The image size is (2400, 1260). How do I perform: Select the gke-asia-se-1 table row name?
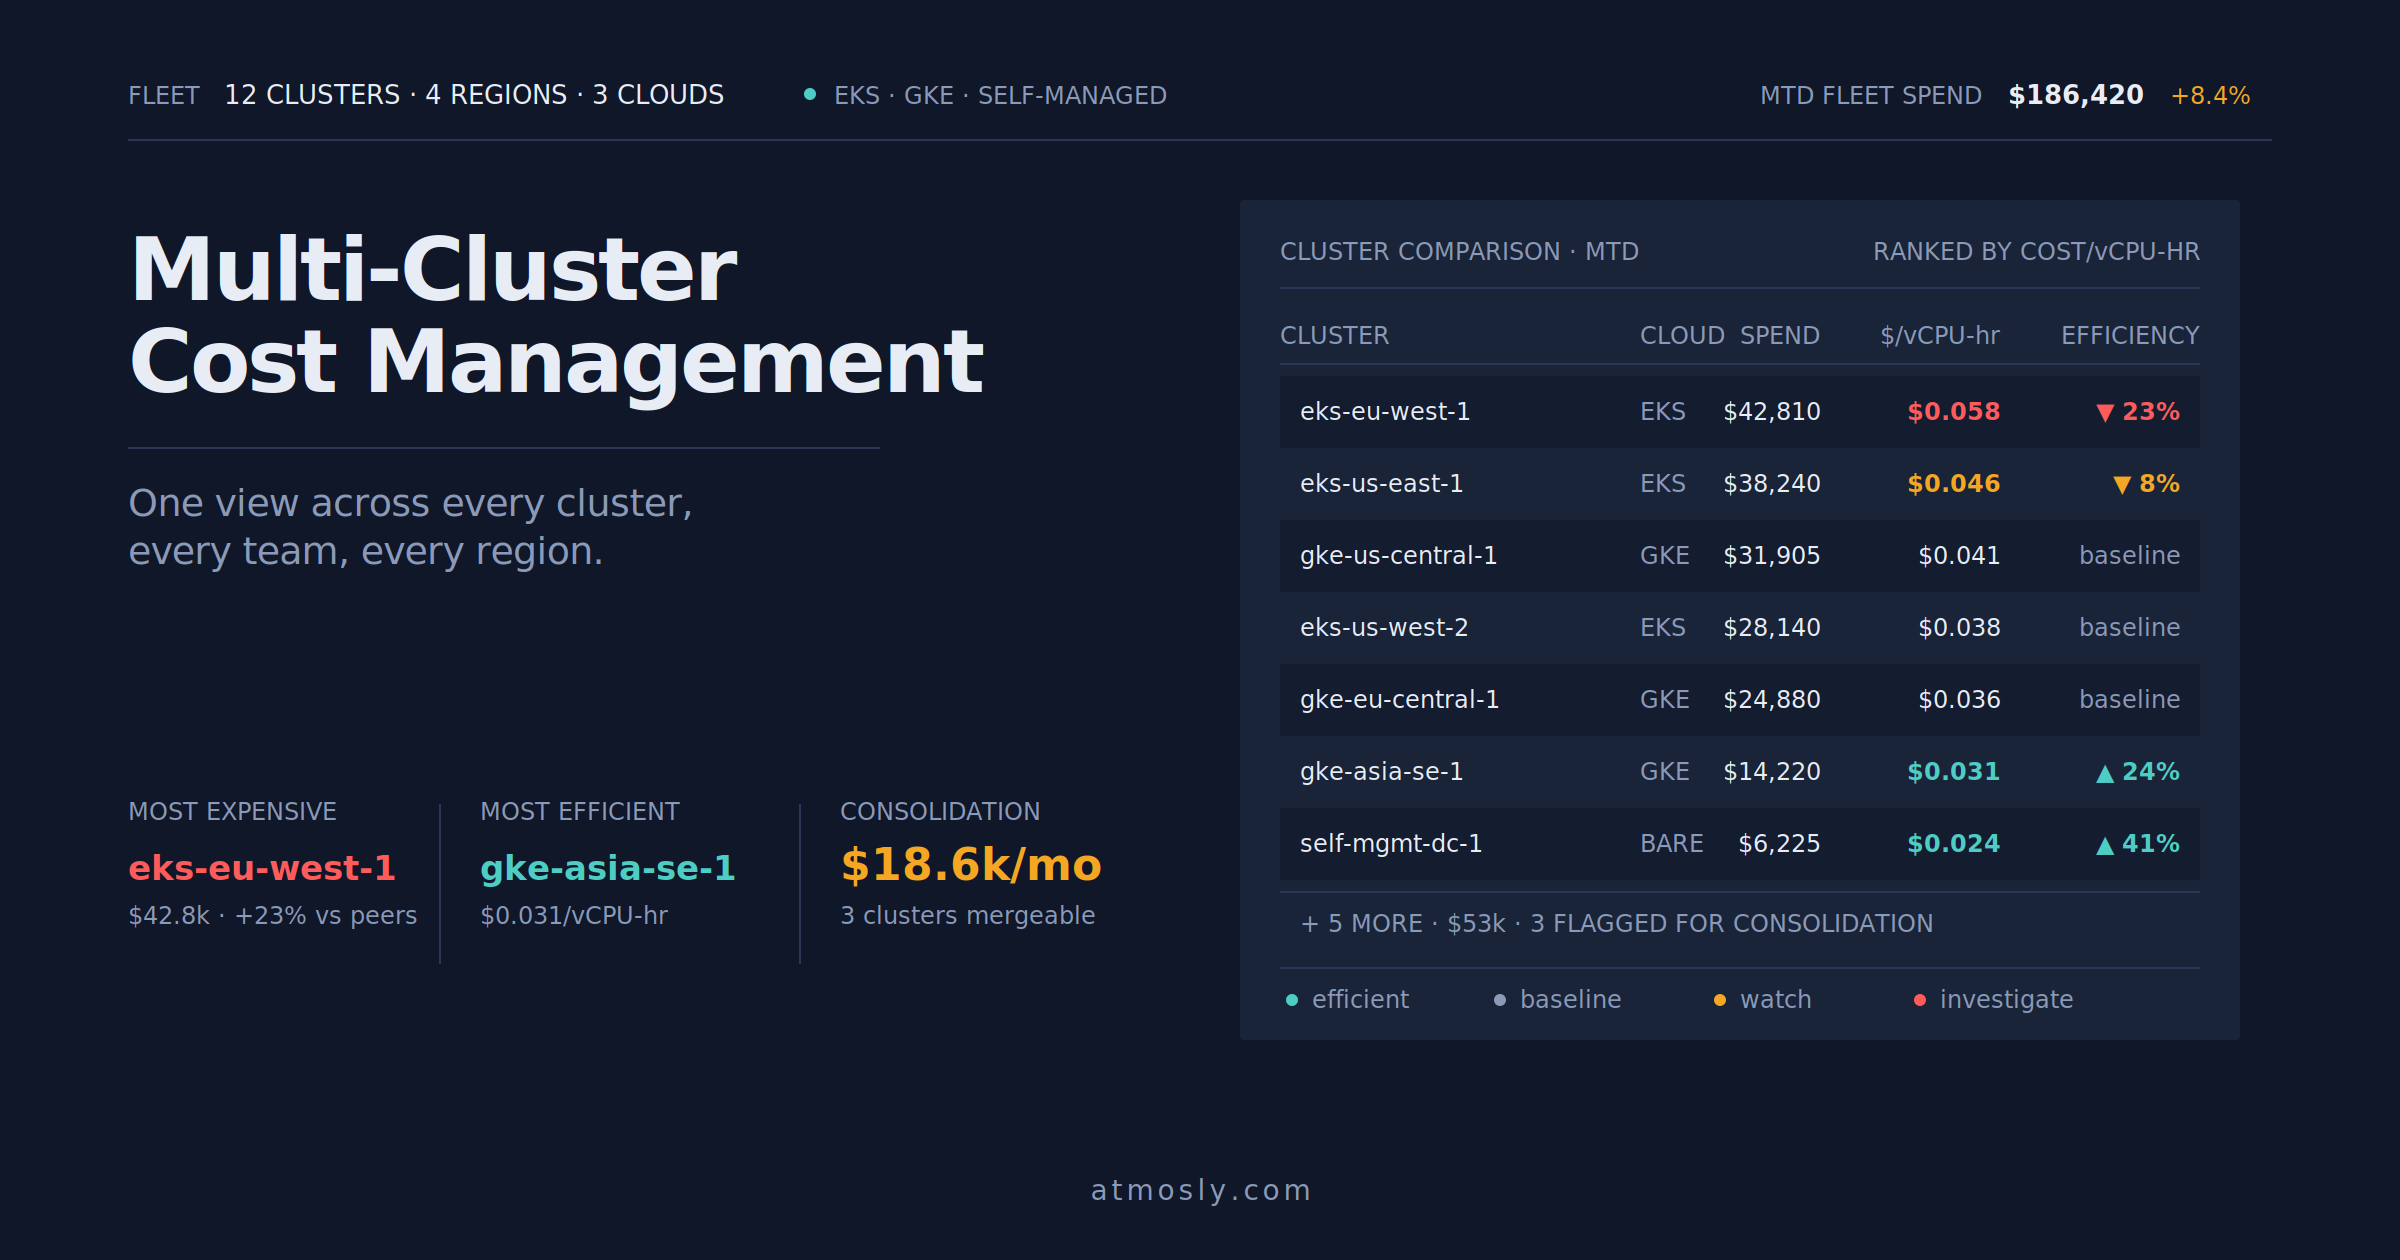point(1381,771)
